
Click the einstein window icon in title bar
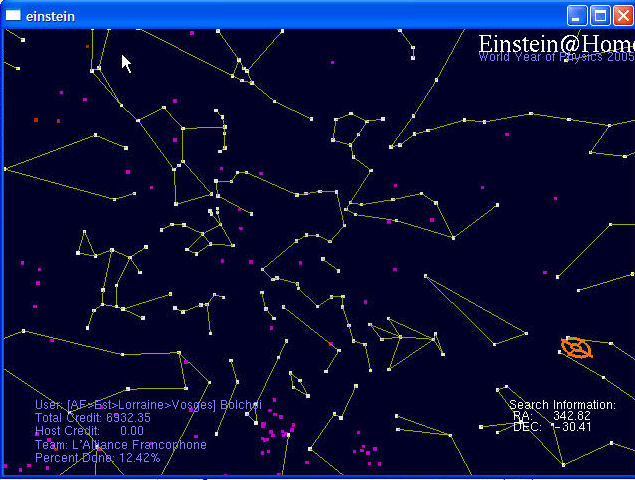click(x=14, y=15)
